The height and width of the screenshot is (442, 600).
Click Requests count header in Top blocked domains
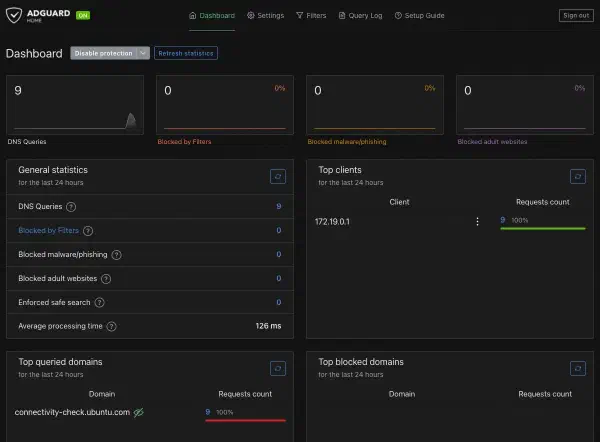point(545,394)
